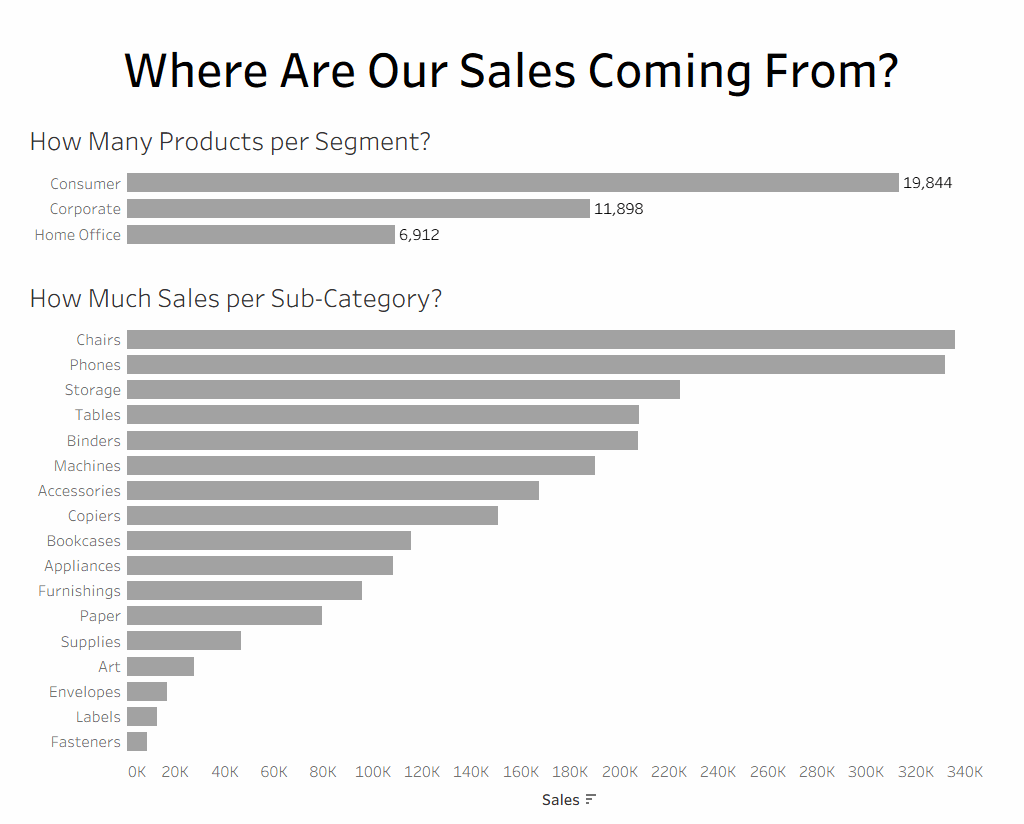Click the "How Much Sales per Sub-Category?" title
The width and height of the screenshot is (1024, 824).
pyautogui.click(x=236, y=298)
